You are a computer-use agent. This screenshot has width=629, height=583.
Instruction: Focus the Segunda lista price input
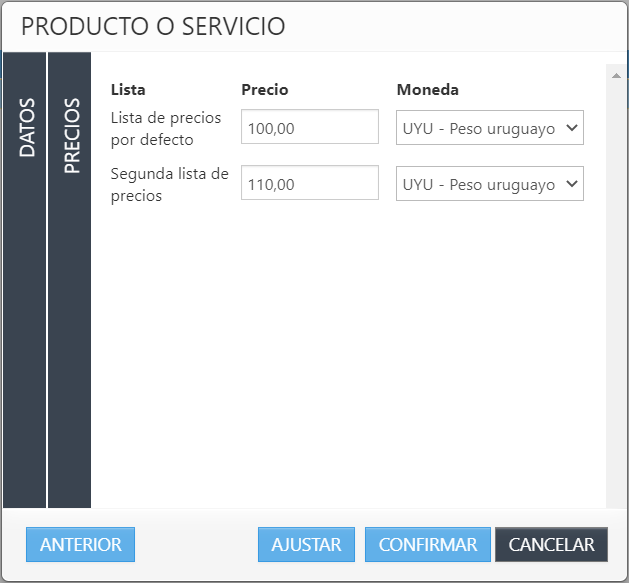[309, 184]
